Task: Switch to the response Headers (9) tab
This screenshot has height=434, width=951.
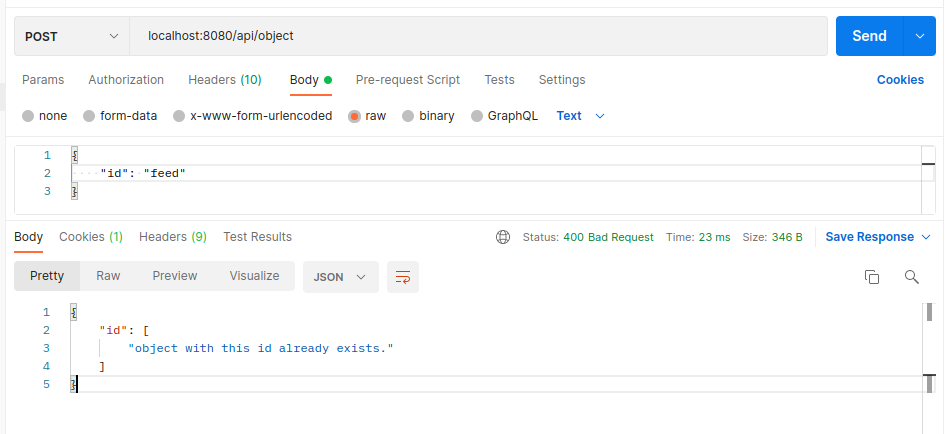Action: 173,237
